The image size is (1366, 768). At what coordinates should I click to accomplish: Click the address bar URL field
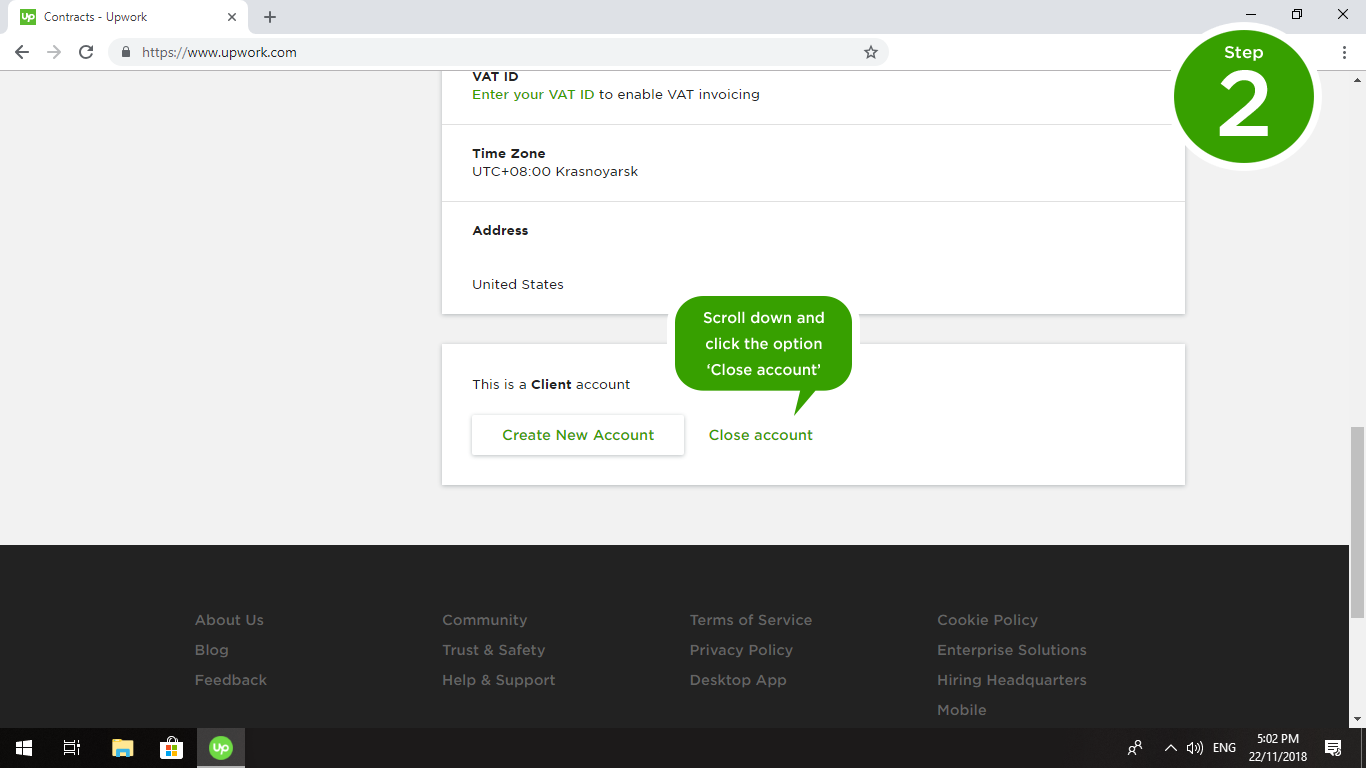pyautogui.click(x=490, y=52)
